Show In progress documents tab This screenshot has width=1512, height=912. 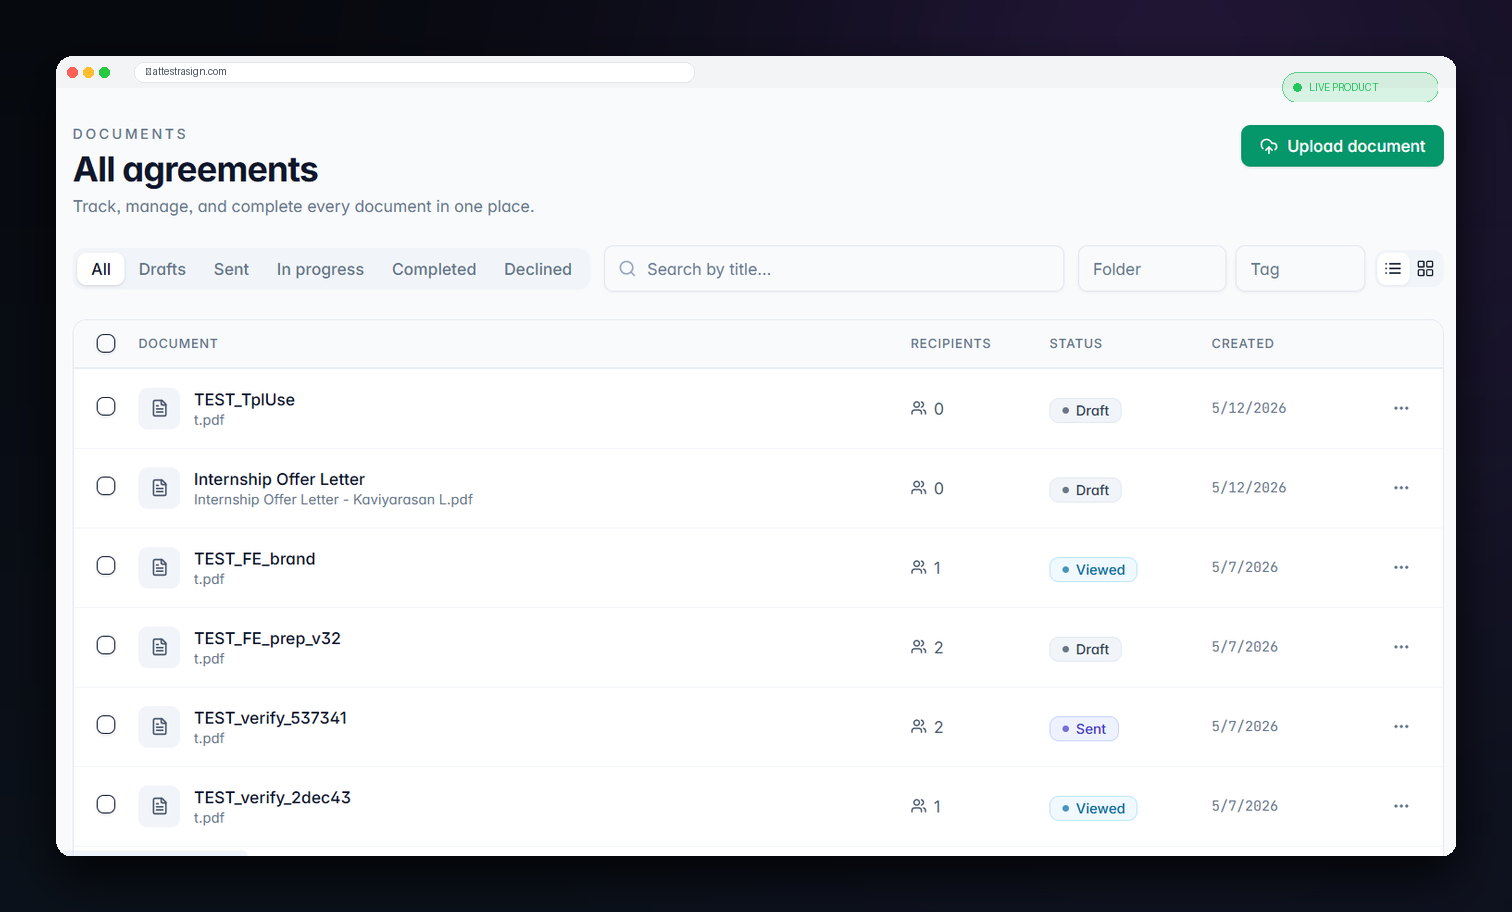tap(320, 269)
